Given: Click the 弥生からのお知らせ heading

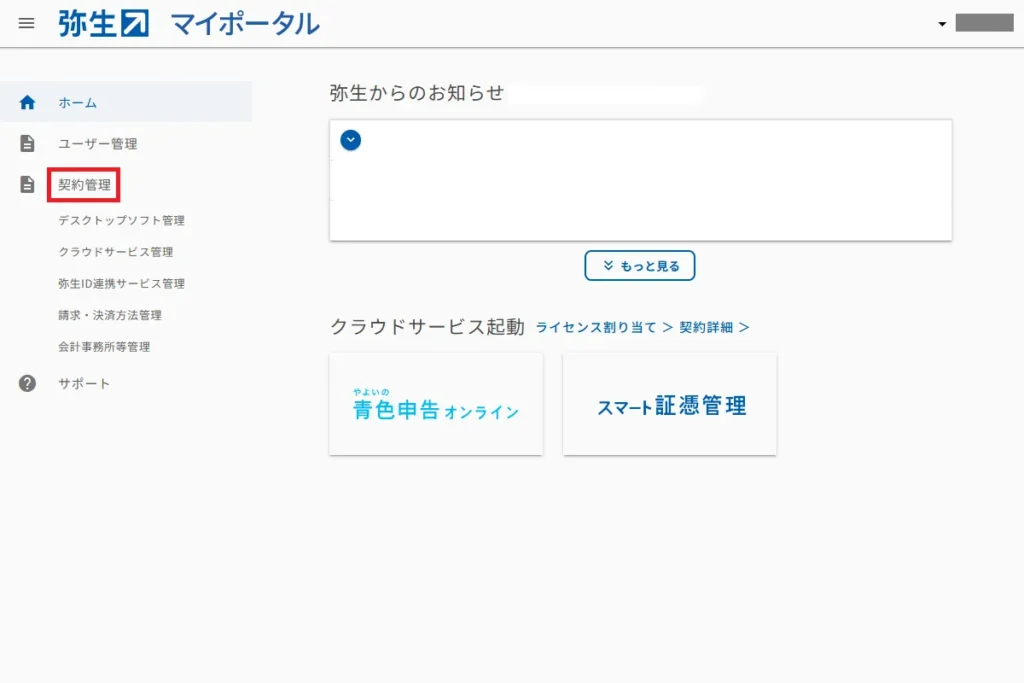Looking at the screenshot, I should (x=417, y=93).
